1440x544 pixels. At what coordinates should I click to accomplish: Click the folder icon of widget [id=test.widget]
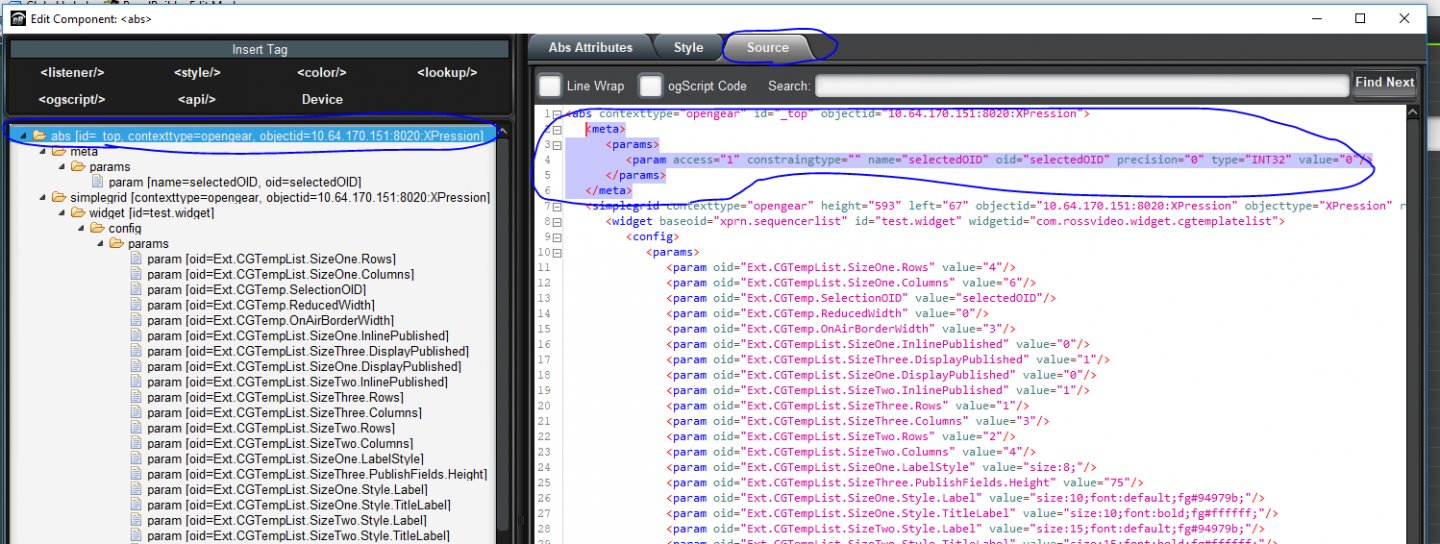tap(77, 213)
